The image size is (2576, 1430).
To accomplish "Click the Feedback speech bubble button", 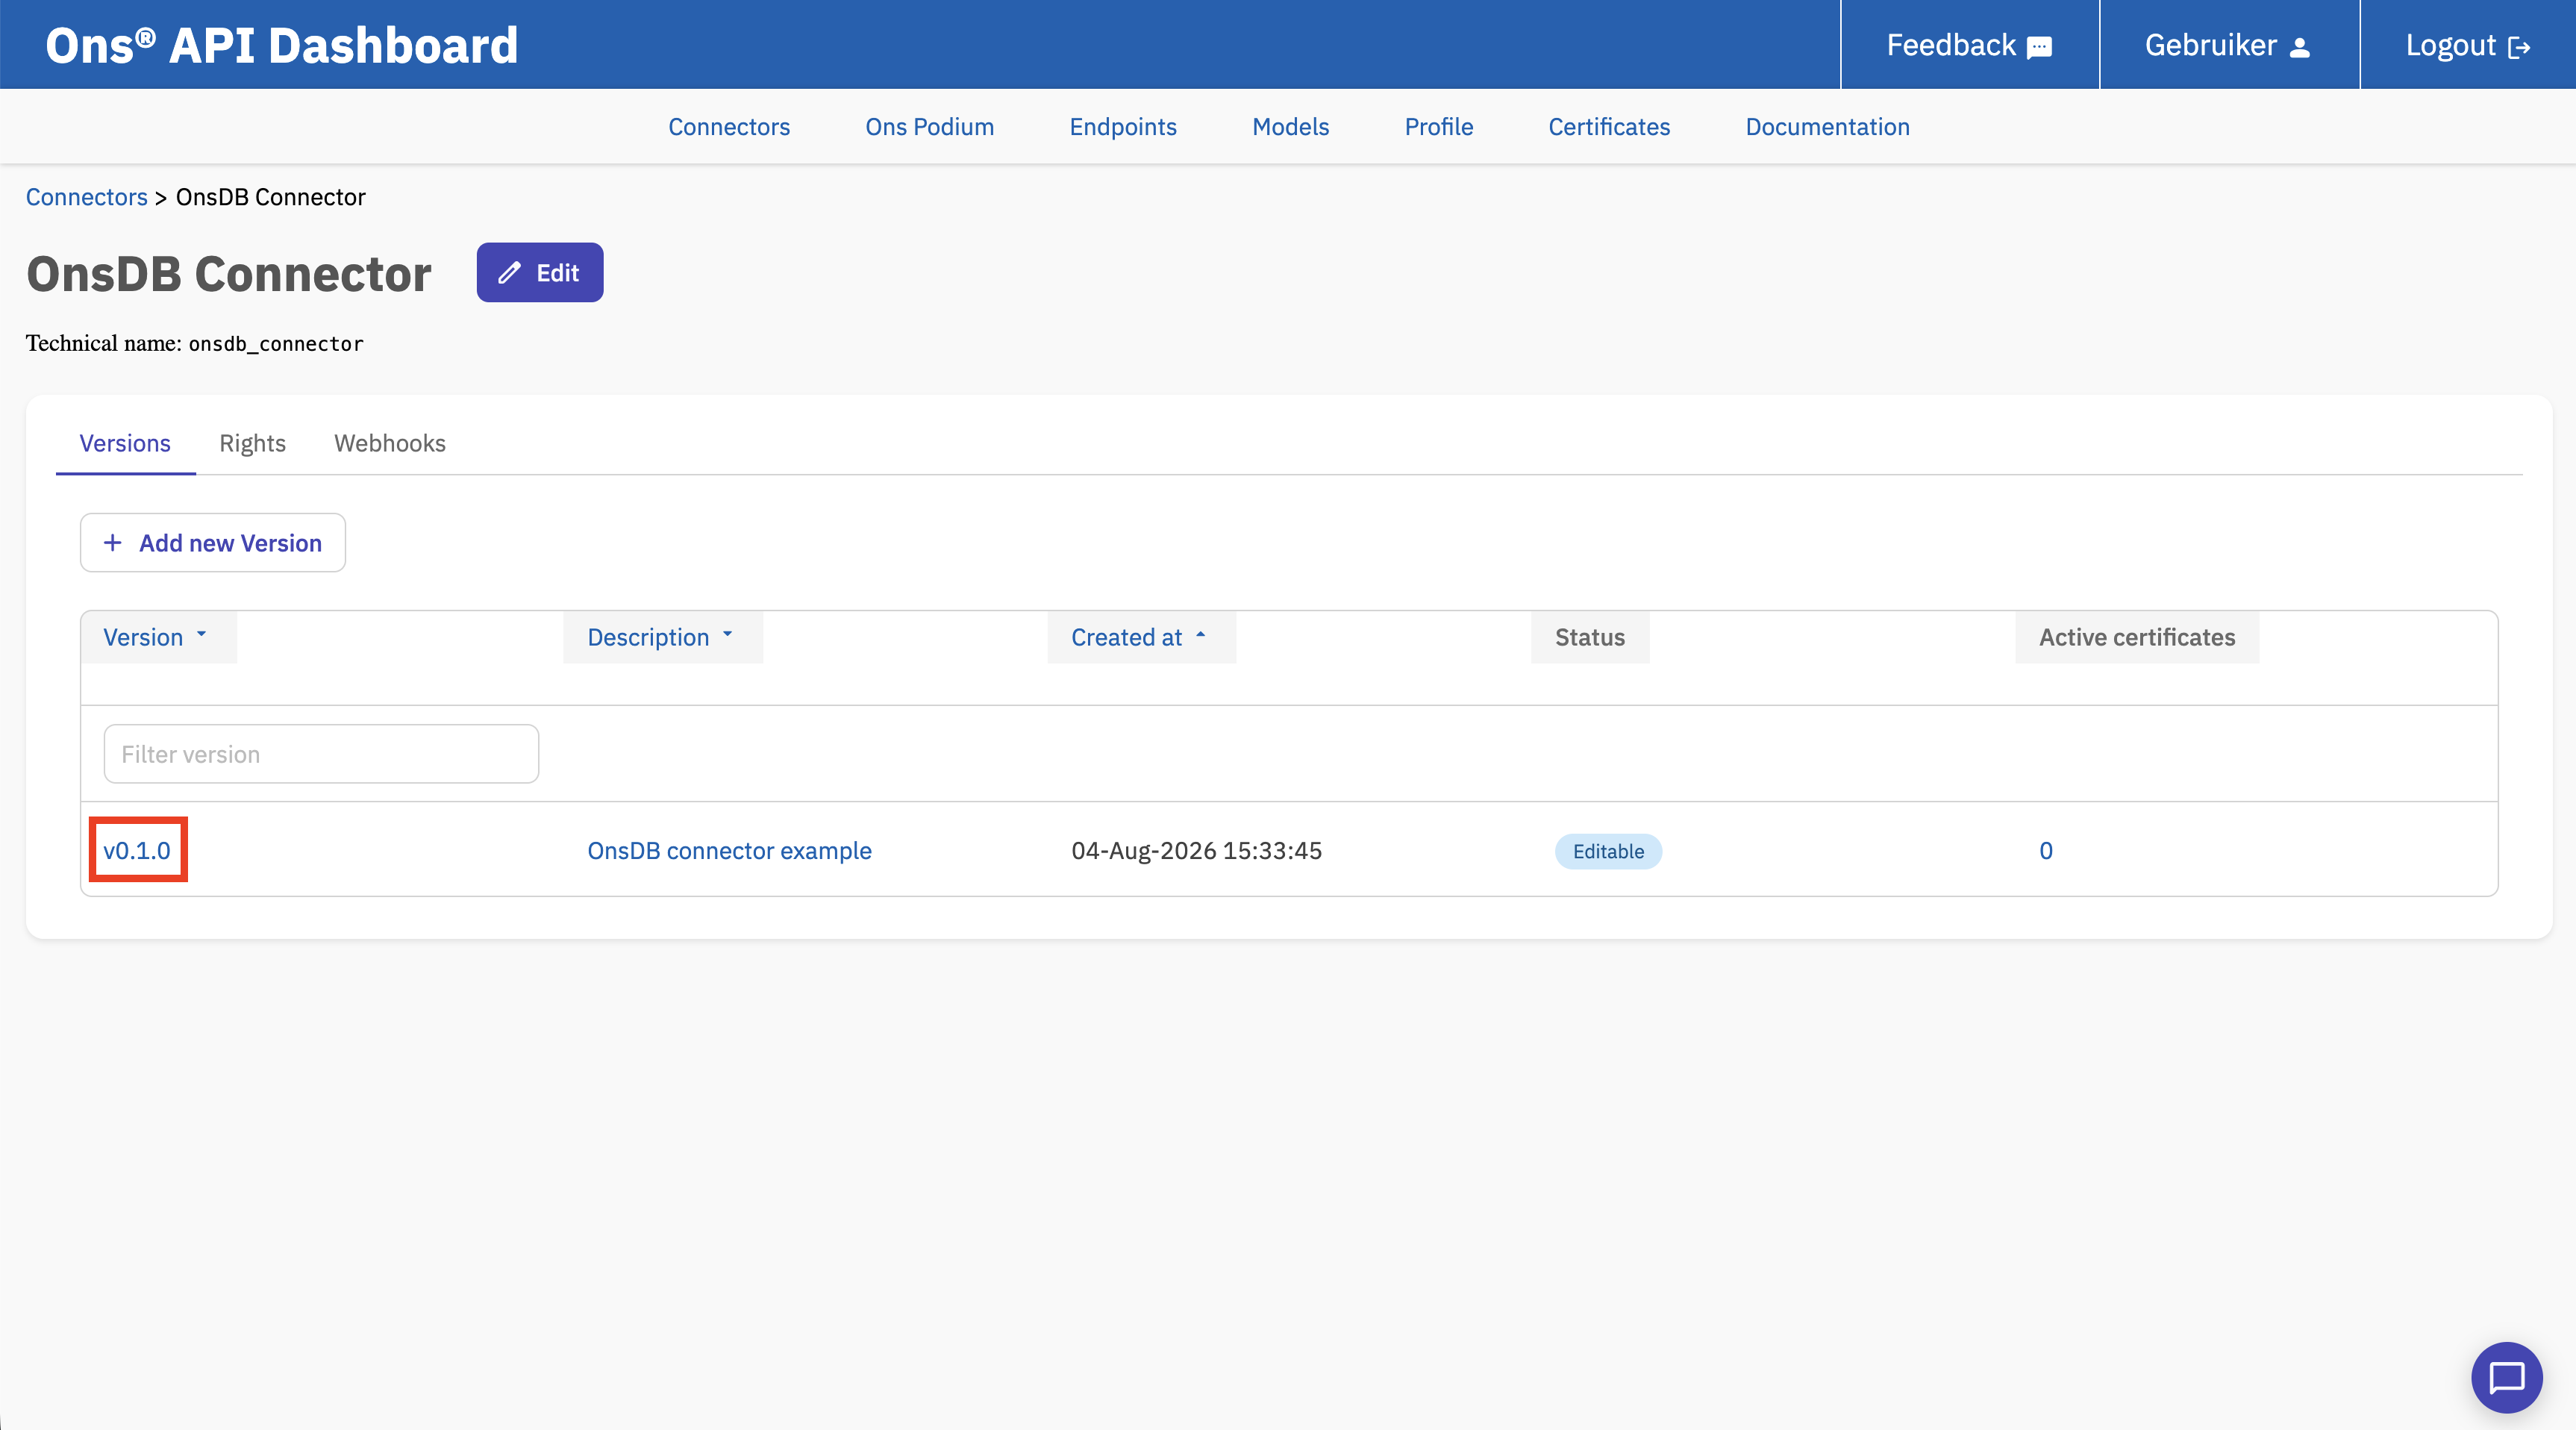I will tap(1969, 45).
